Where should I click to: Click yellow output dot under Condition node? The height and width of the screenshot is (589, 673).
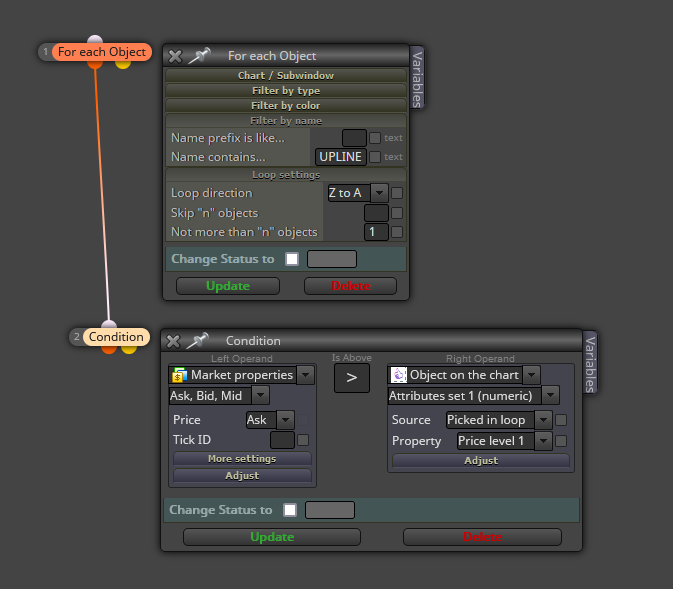pos(129,349)
